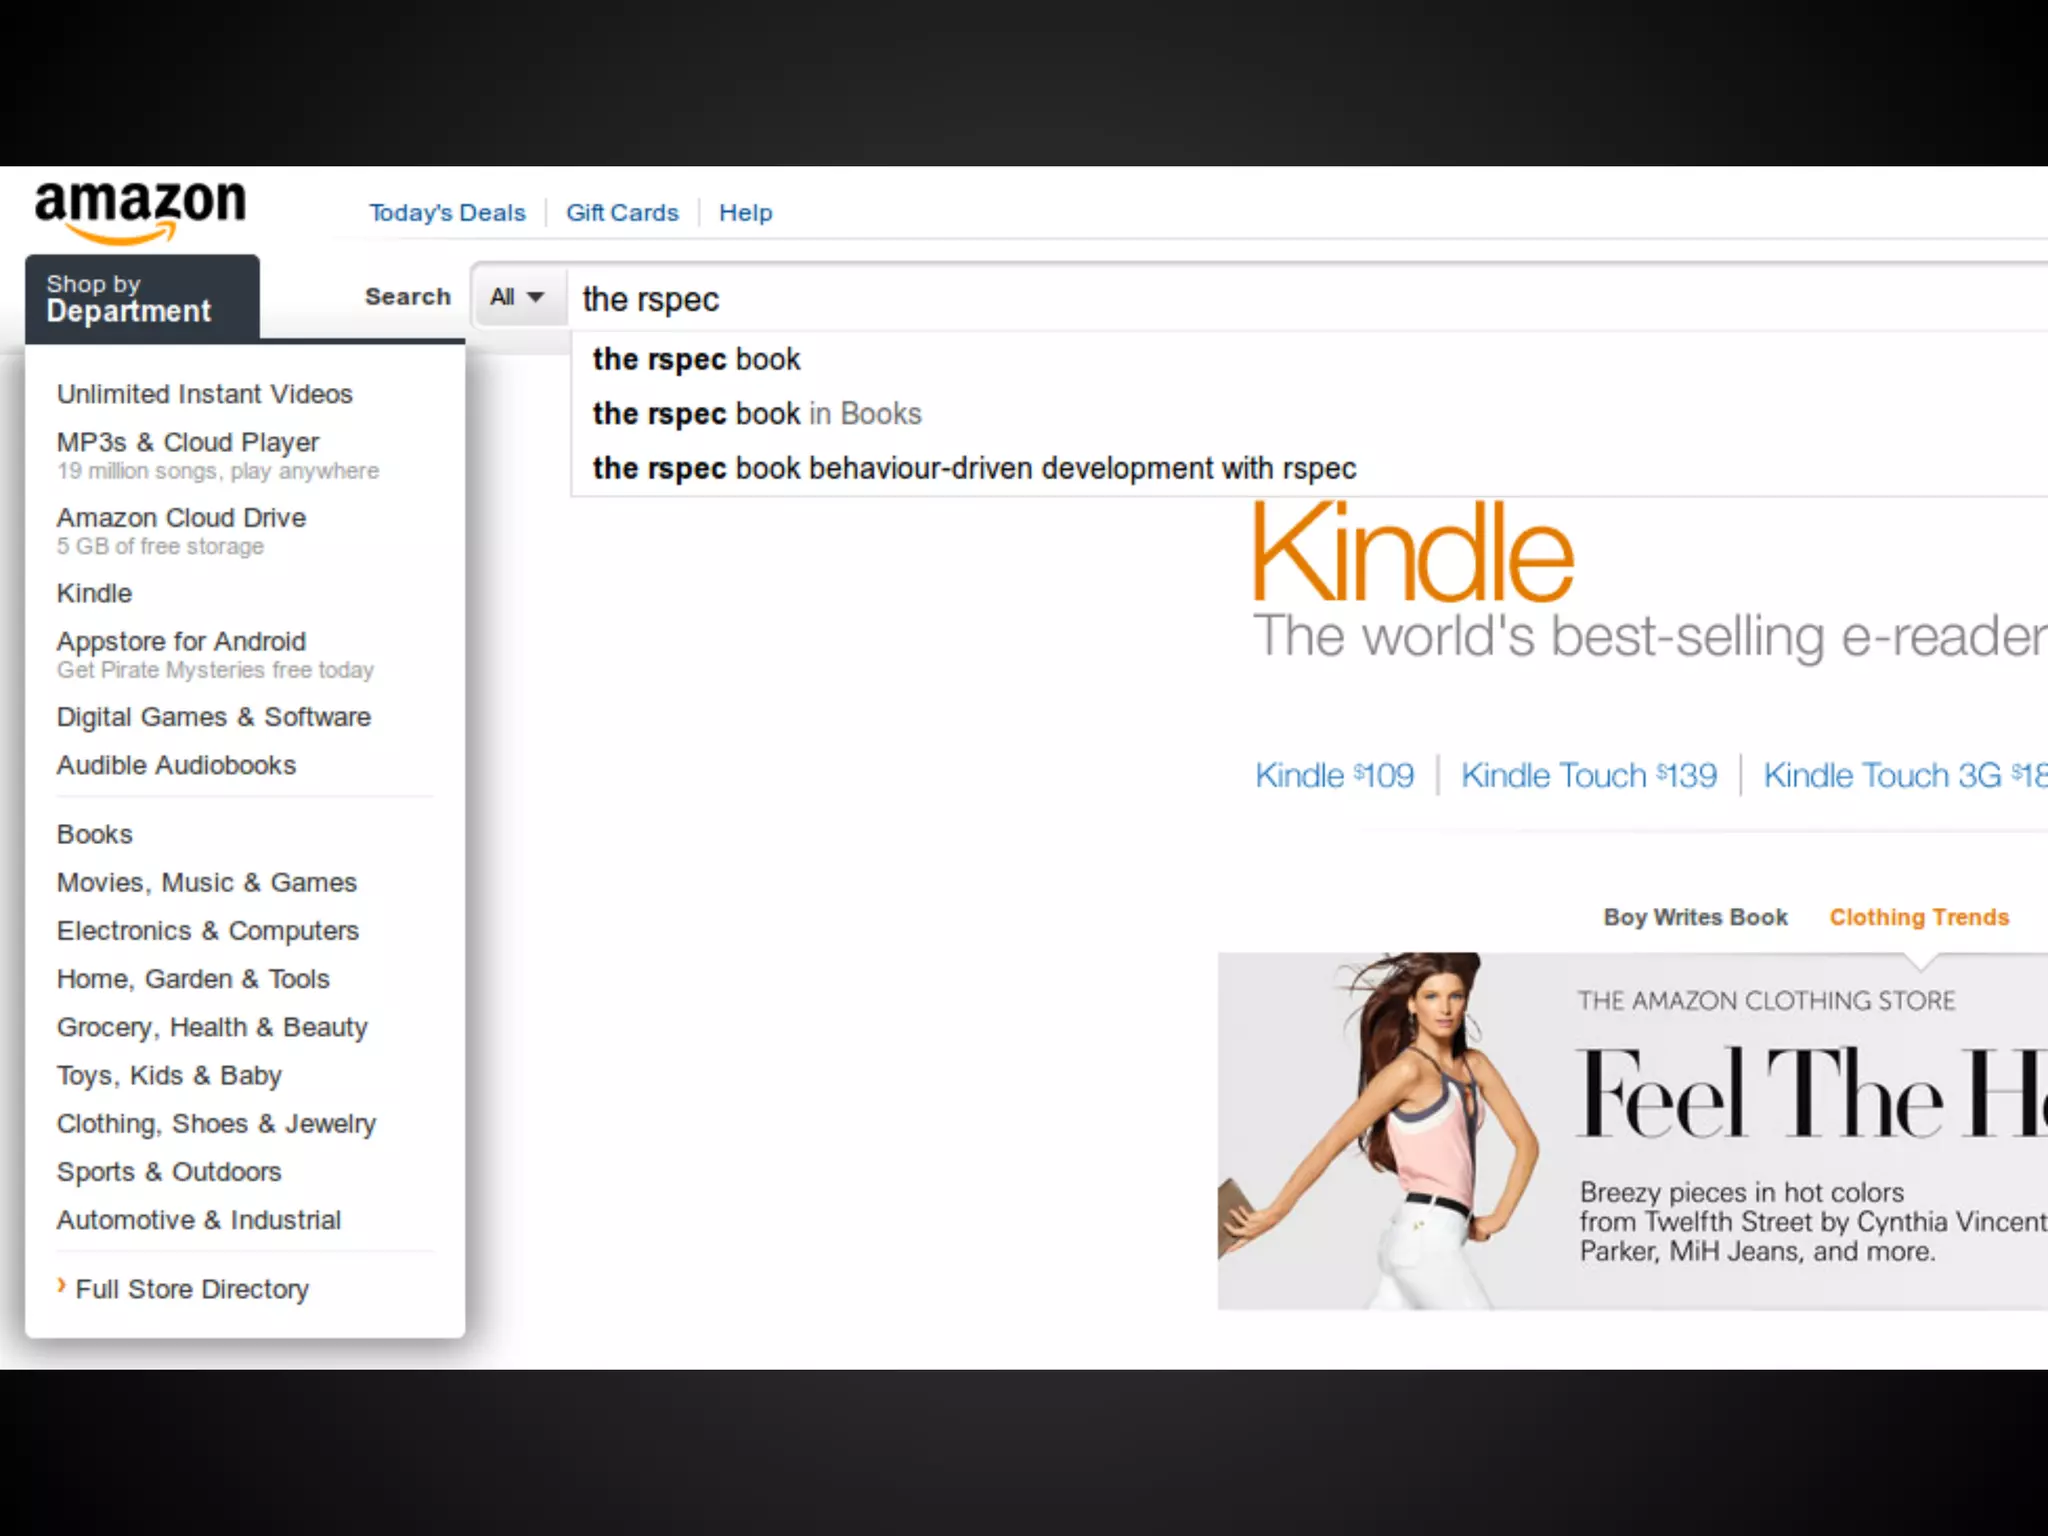Viewport: 2048px width, 1536px height.
Task: Open the Kindle Touch $139 link
Action: (1588, 775)
